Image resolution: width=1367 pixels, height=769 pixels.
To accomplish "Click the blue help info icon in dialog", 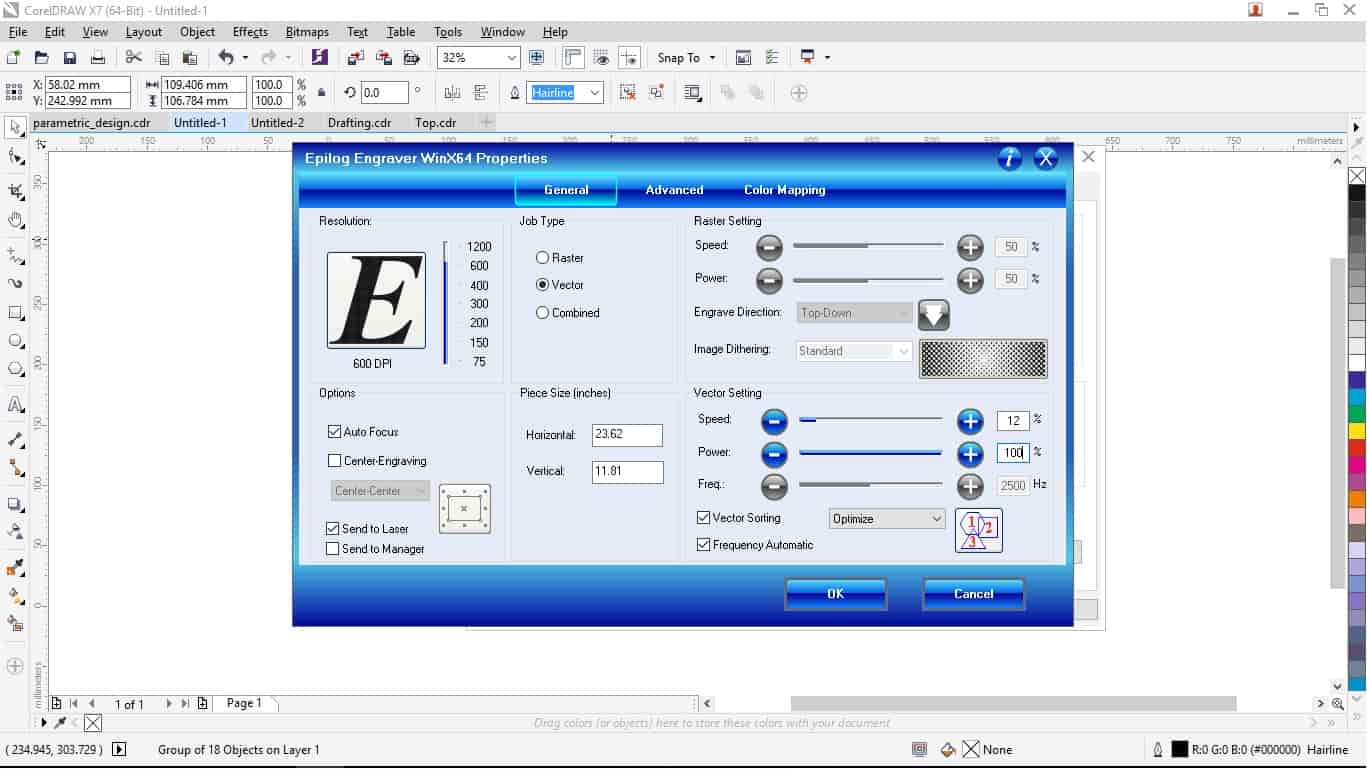I will point(1009,158).
